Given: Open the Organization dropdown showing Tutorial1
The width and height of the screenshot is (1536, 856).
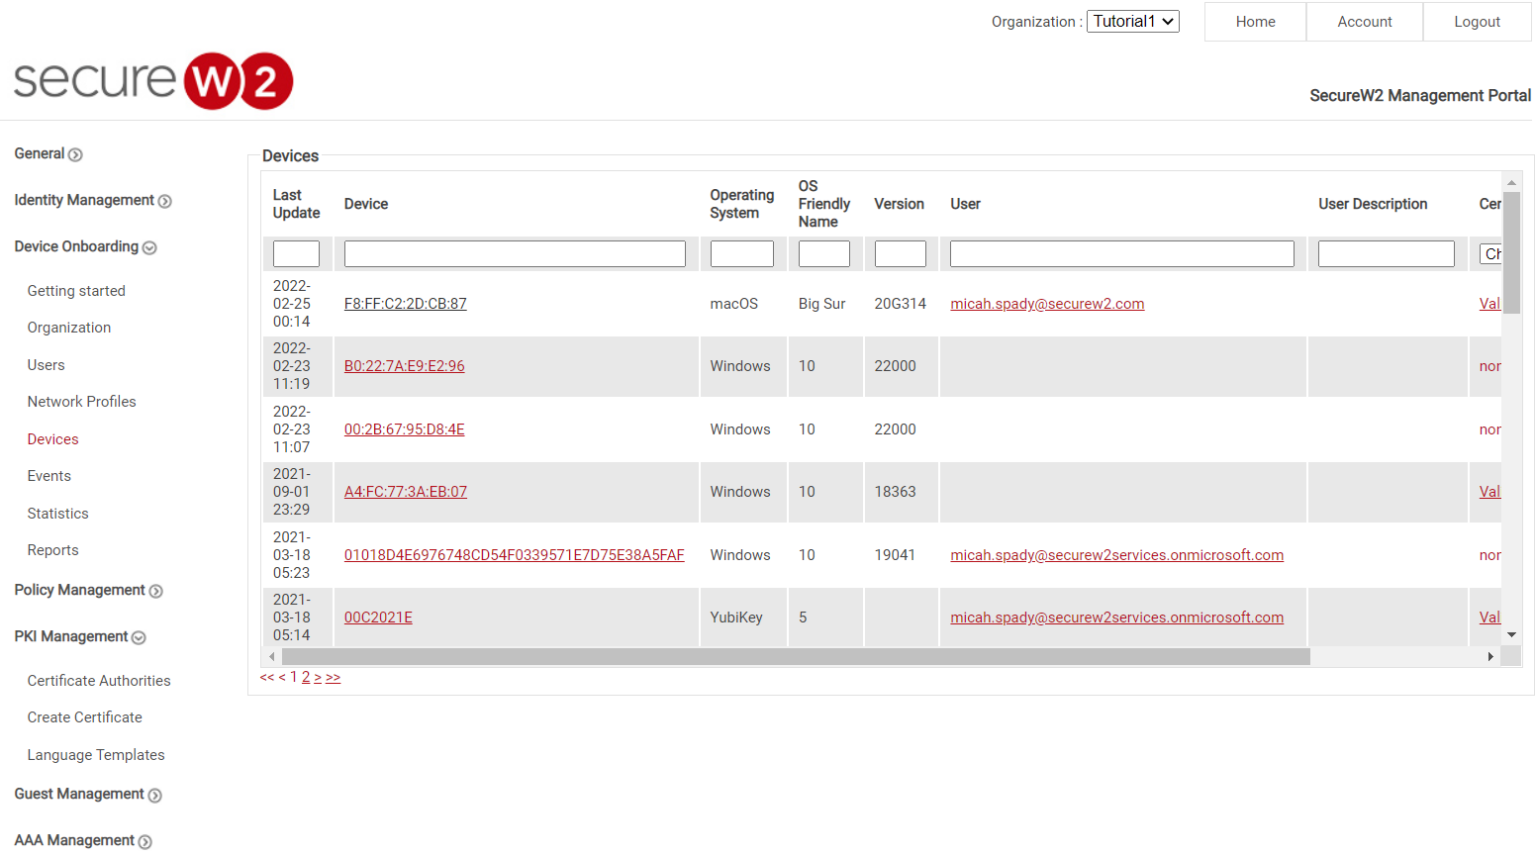Looking at the screenshot, I should click(x=1132, y=21).
